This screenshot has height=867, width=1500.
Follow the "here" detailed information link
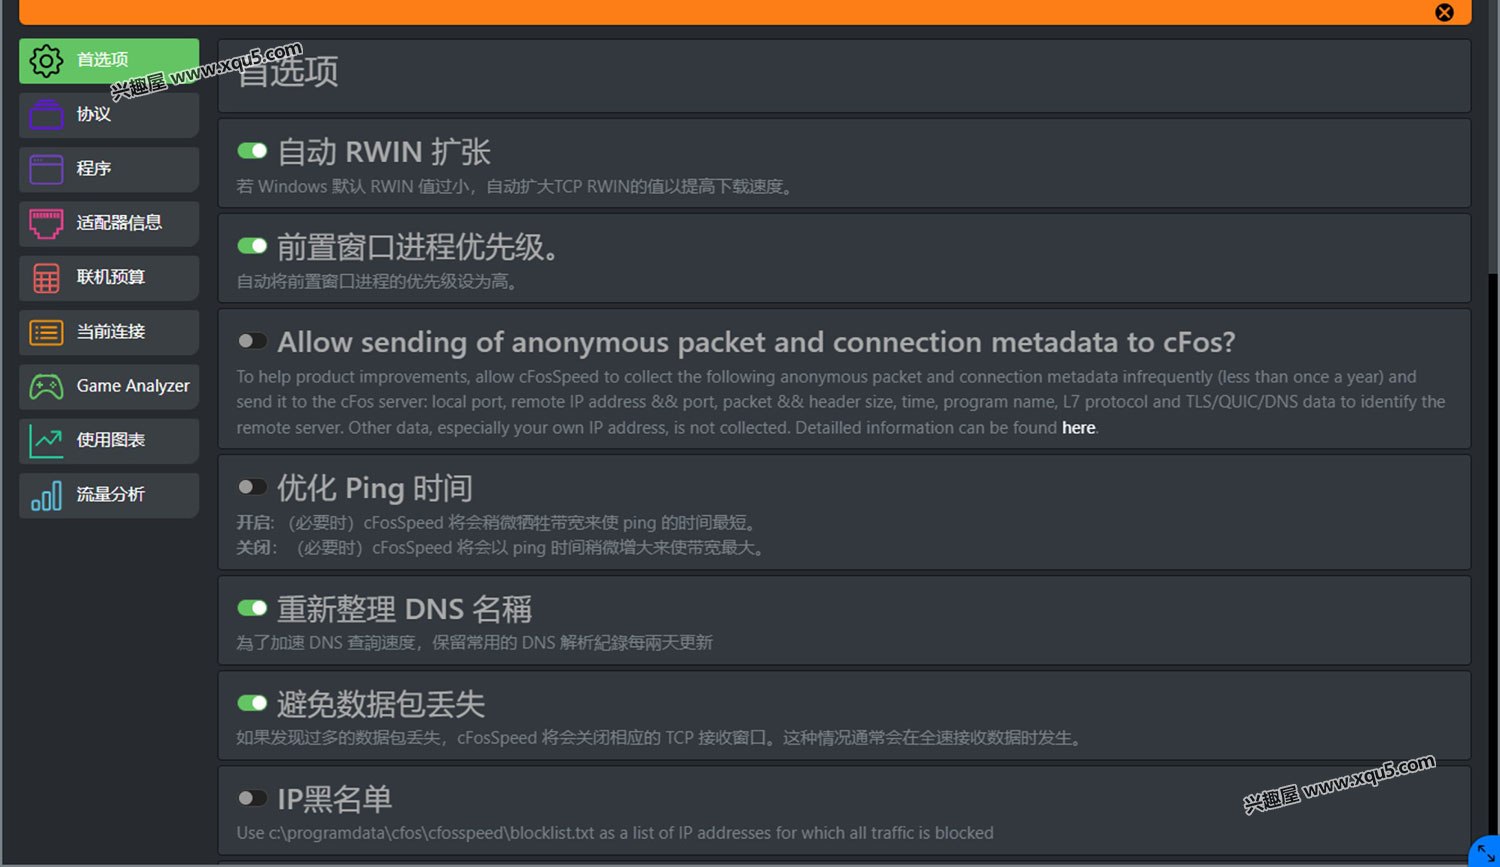(1078, 428)
